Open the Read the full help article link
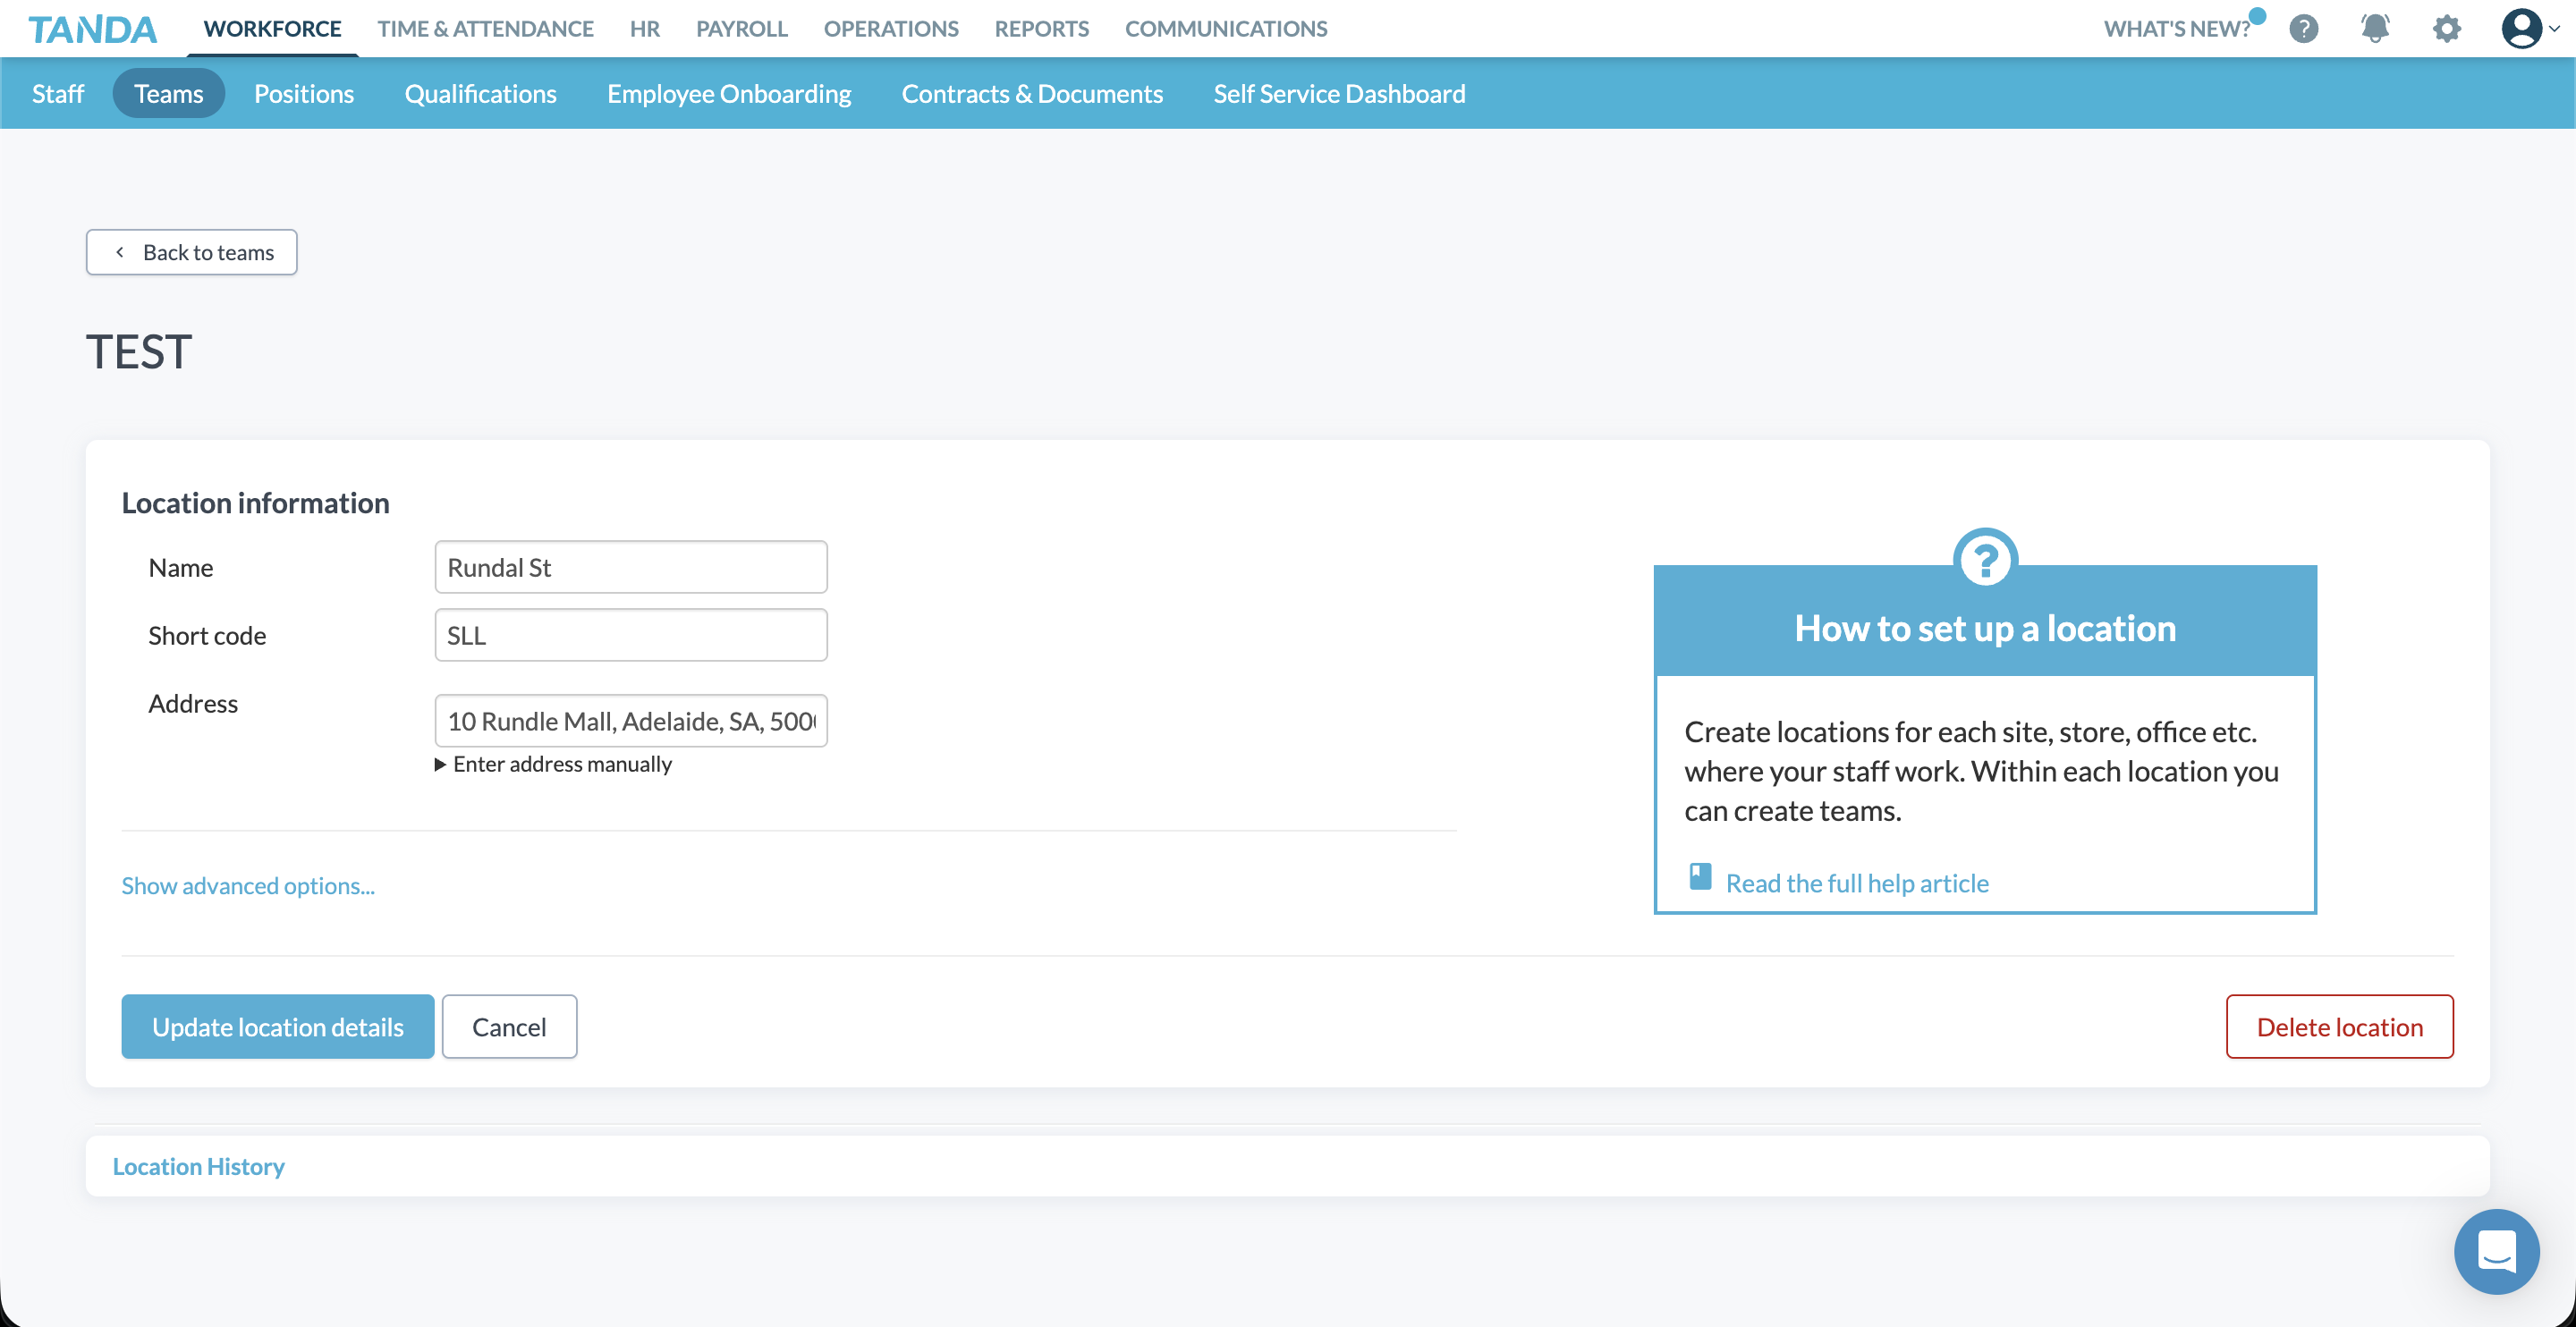Viewport: 2576px width, 1327px height. point(1856,882)
